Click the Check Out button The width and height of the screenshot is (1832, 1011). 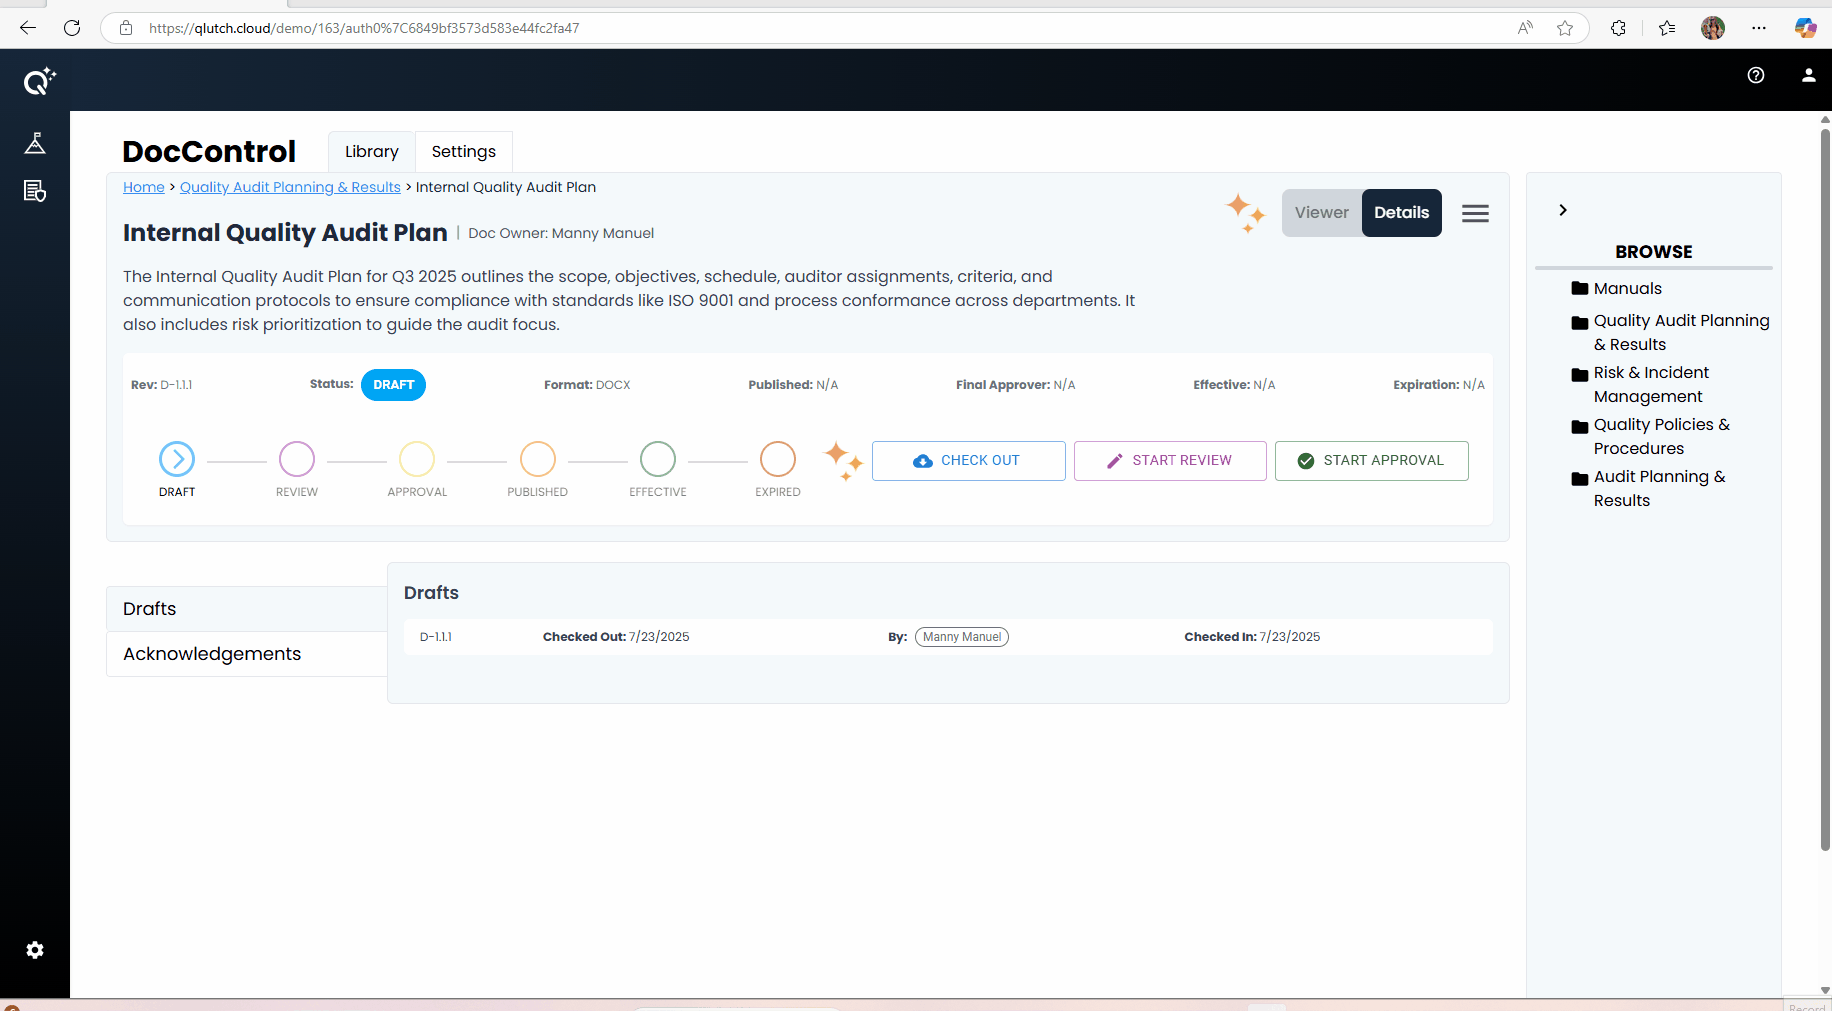coord(968,461)
